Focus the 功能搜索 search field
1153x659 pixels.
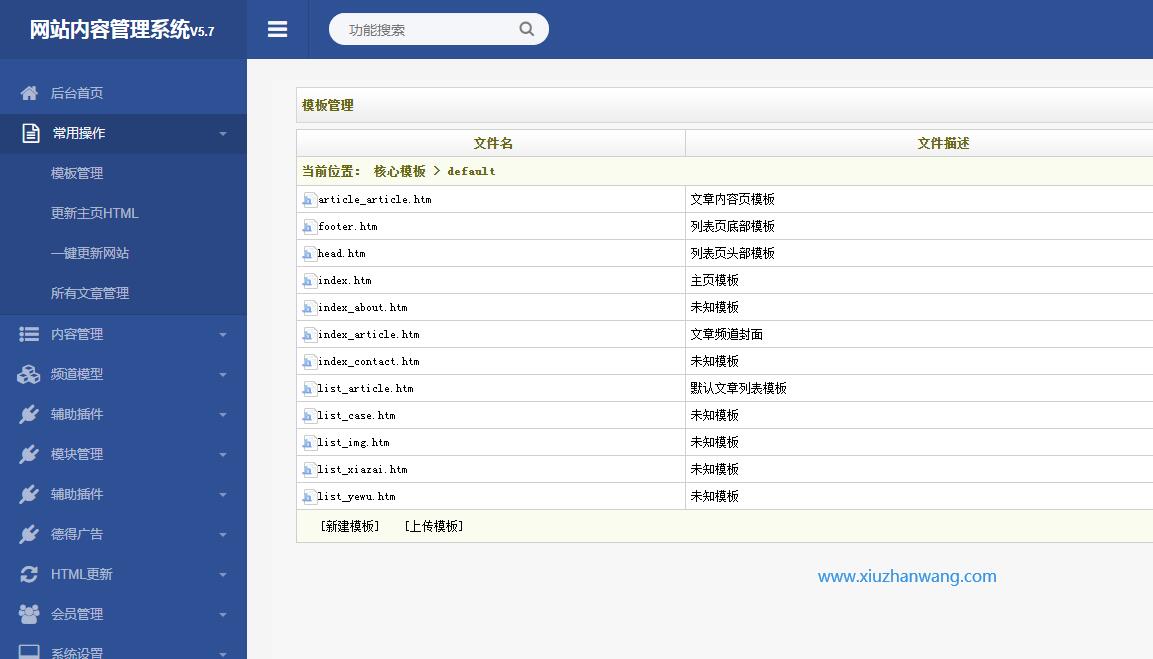click(x=425, y=30)
